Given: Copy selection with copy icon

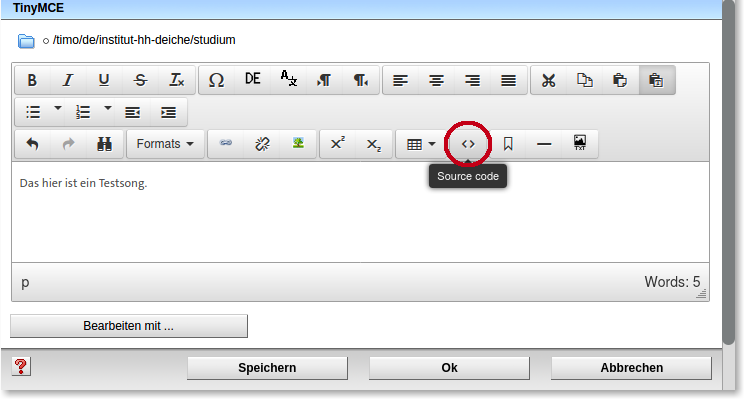Looking at the screenshot, I should click(585, 80).
